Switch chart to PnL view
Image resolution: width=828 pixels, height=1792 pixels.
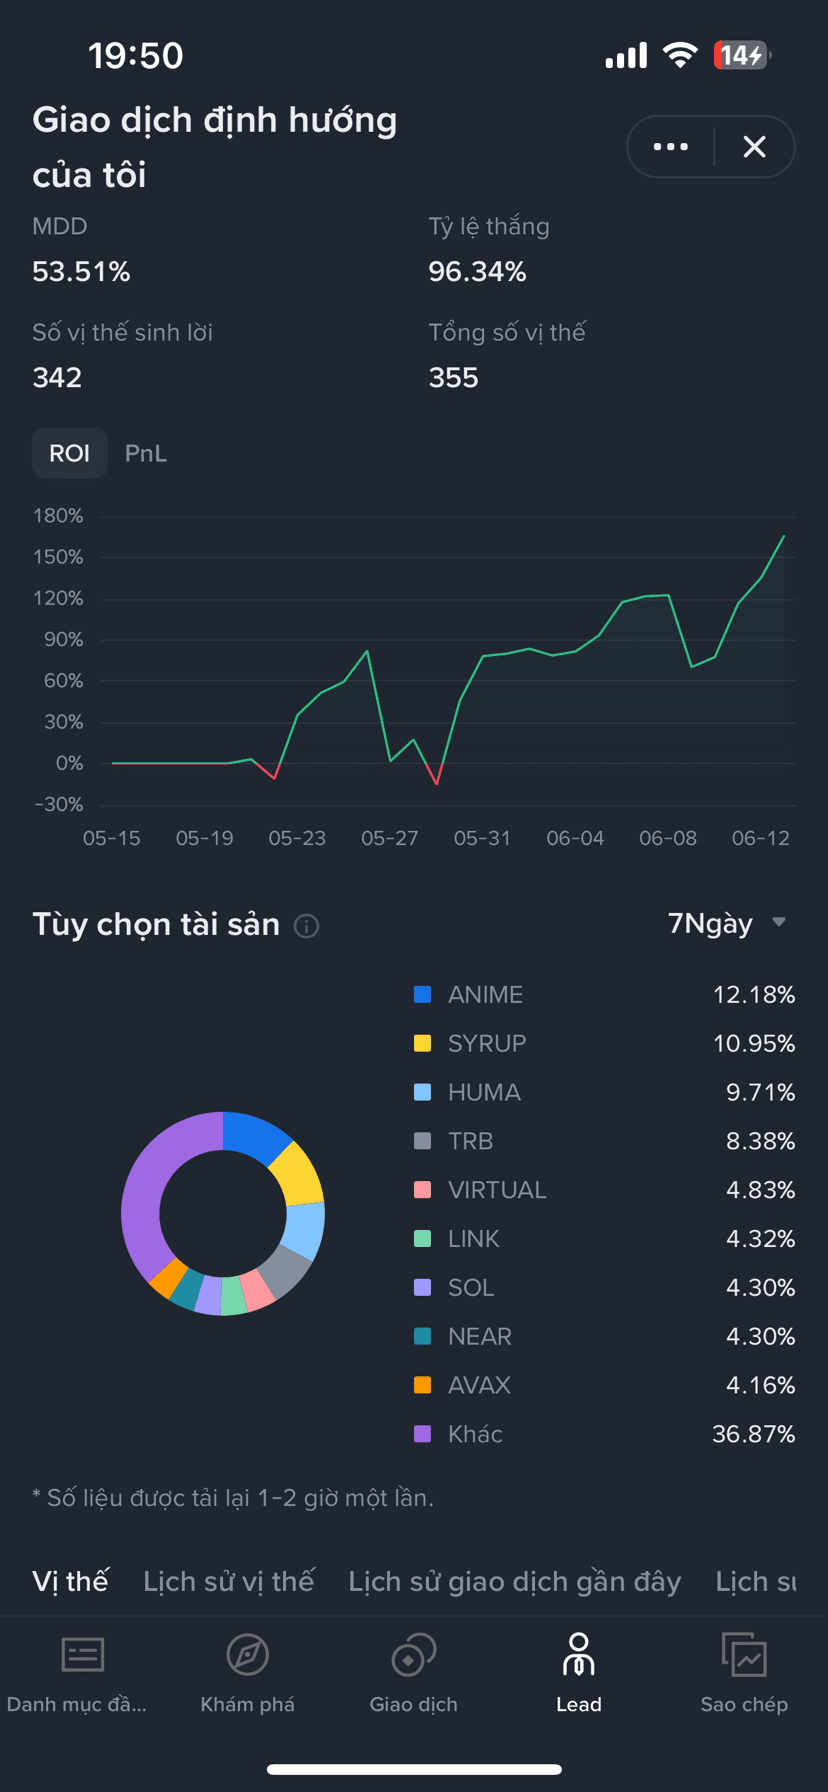coord(146,453)
